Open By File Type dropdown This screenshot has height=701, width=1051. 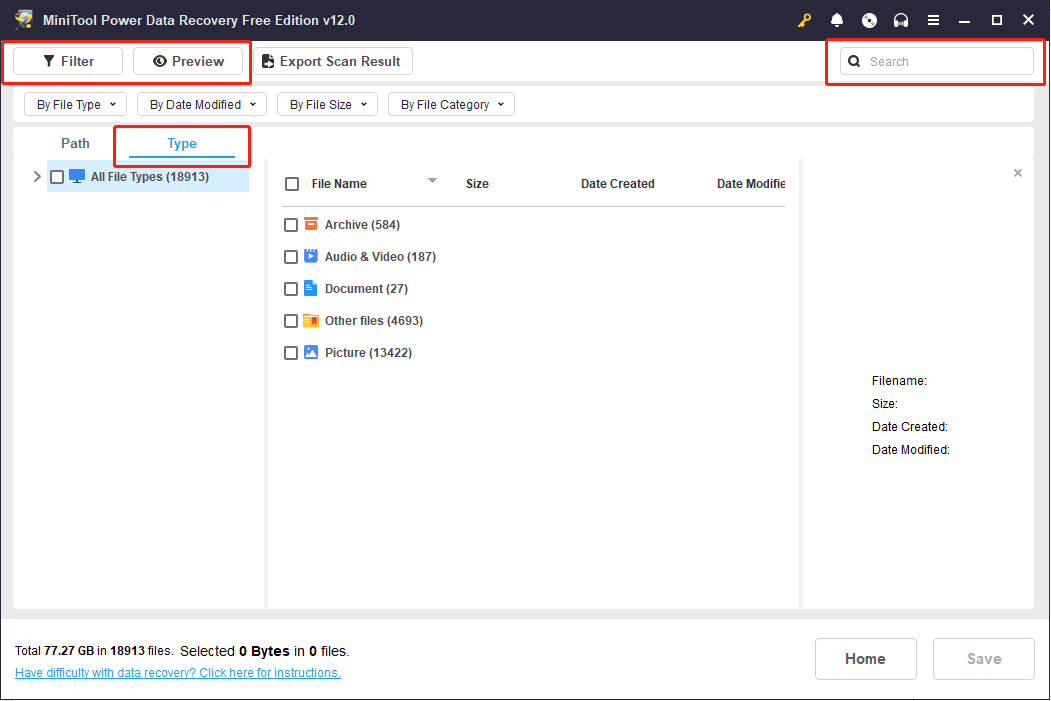[x=75, y=105]
